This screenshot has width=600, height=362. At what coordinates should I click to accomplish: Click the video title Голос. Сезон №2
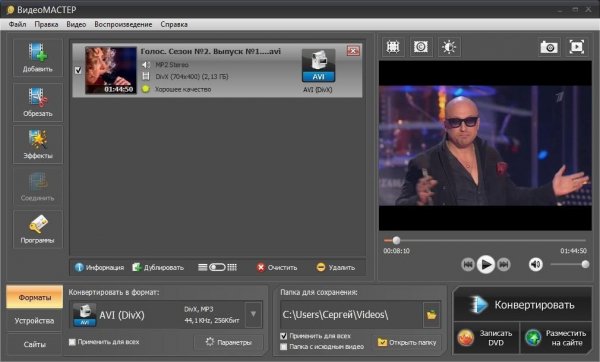[x=211, y=51]
